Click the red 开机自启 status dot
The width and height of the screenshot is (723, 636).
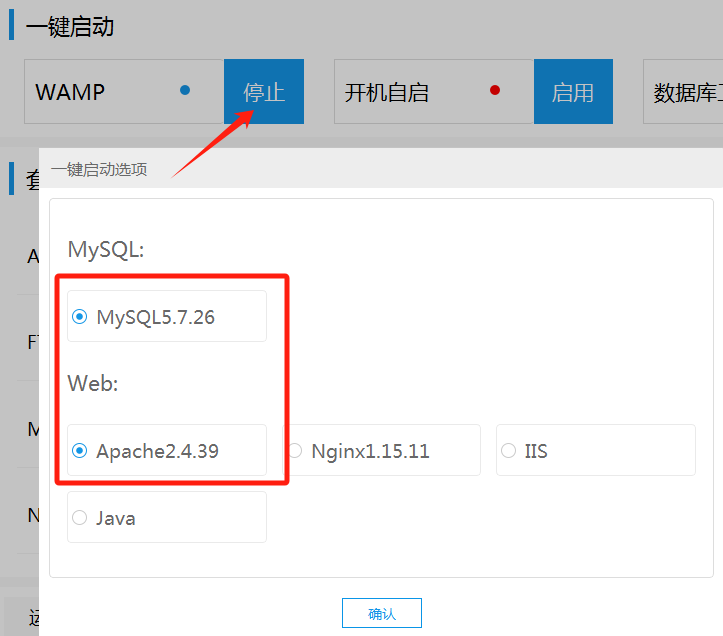pos(495,90)
